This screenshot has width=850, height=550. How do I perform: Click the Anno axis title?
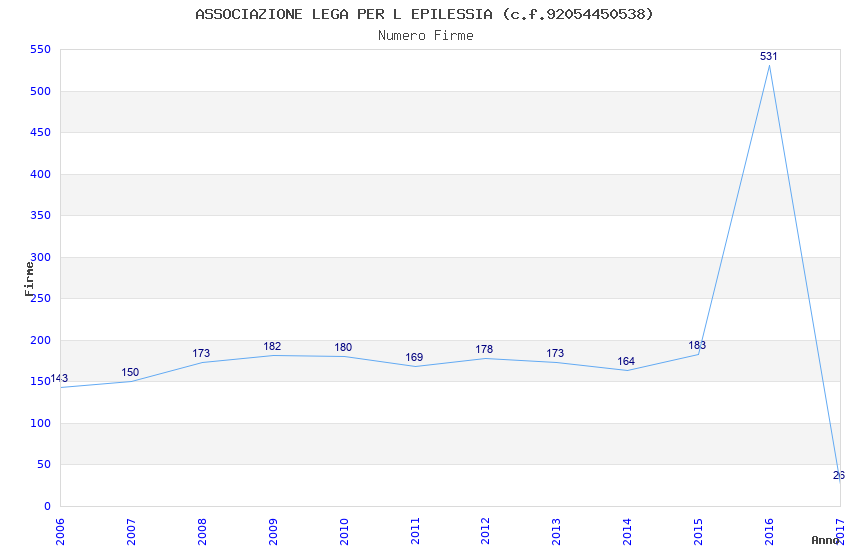(825, 540)
